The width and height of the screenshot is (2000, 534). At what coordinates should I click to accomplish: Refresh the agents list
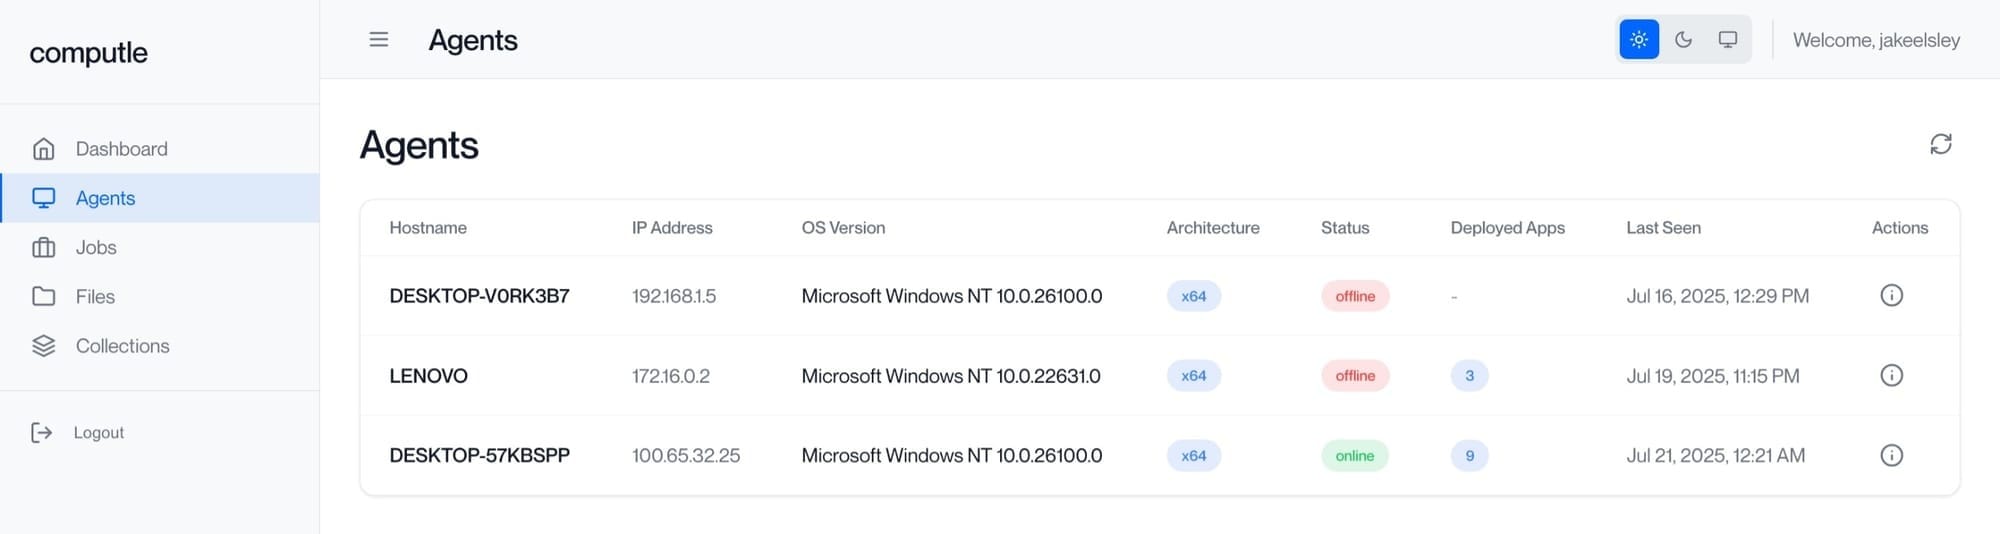click(x=1940, y=144)
